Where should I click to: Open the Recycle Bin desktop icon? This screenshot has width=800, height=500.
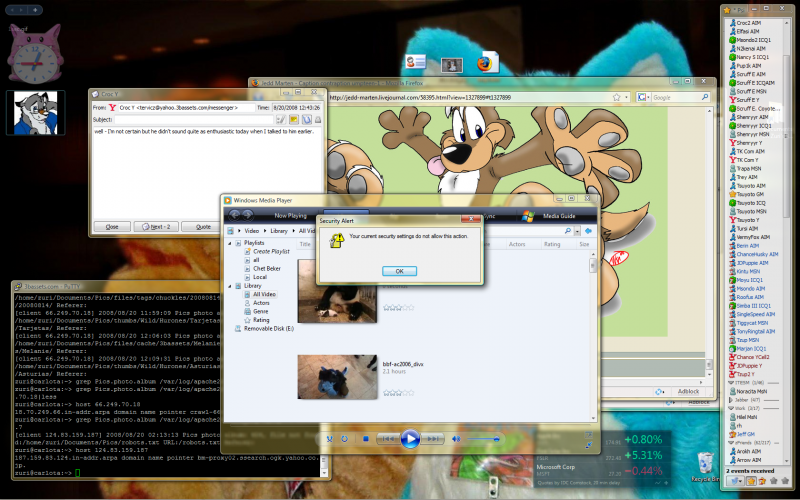(x=705, y=463)
